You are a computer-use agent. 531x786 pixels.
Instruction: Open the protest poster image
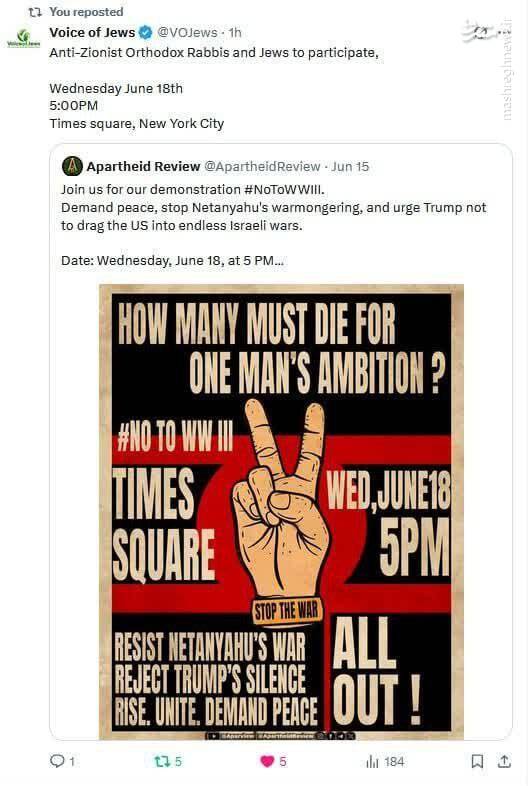point(281,512)
